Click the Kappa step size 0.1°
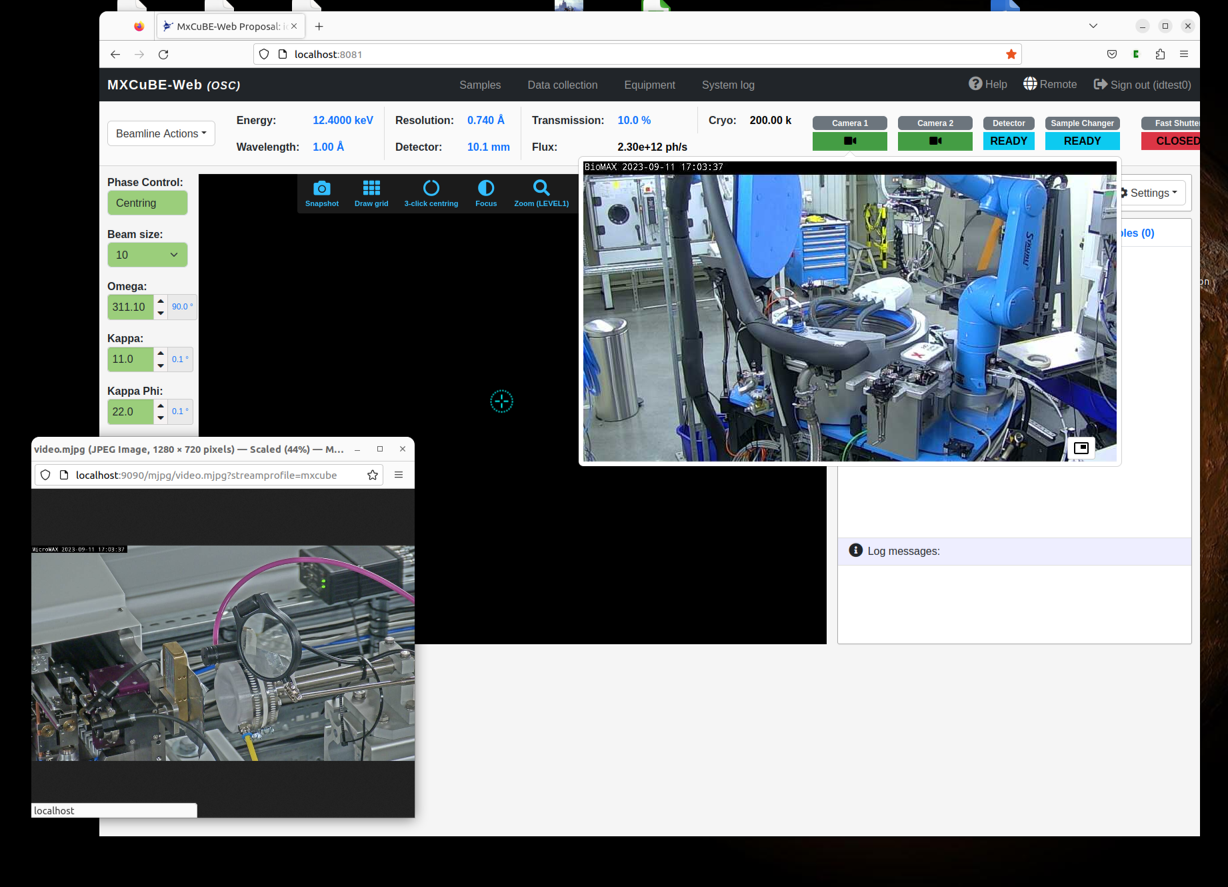Screen dimensions: 1228x887 [180, 359]
